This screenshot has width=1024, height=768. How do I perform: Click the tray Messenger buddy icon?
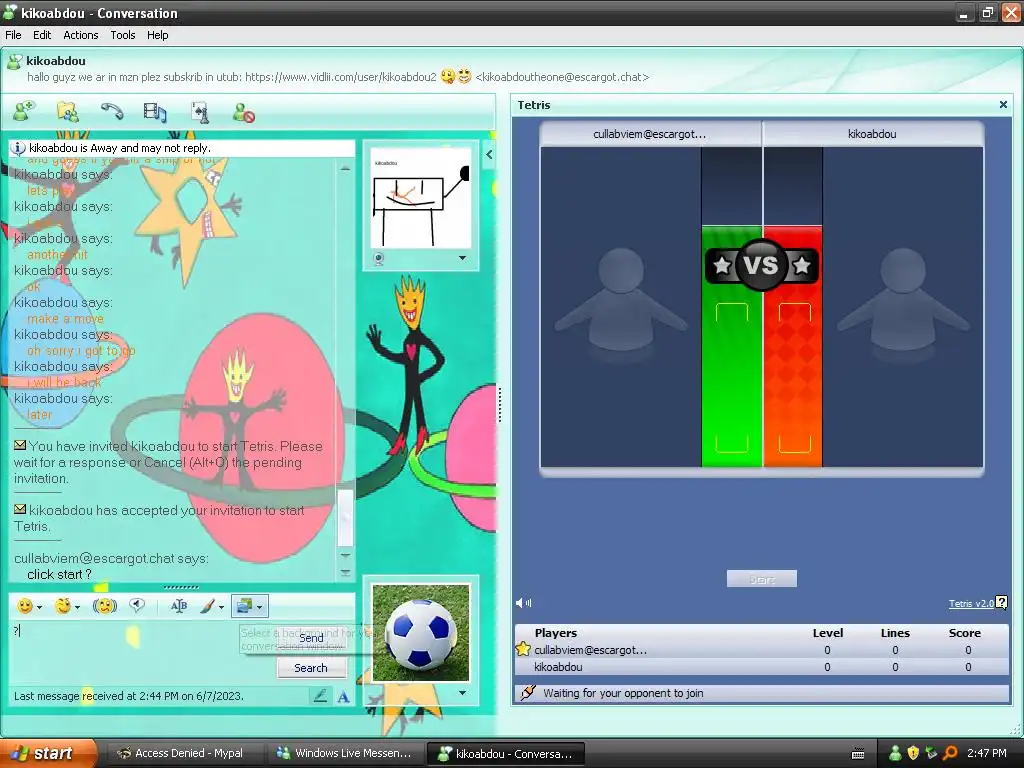895,753
